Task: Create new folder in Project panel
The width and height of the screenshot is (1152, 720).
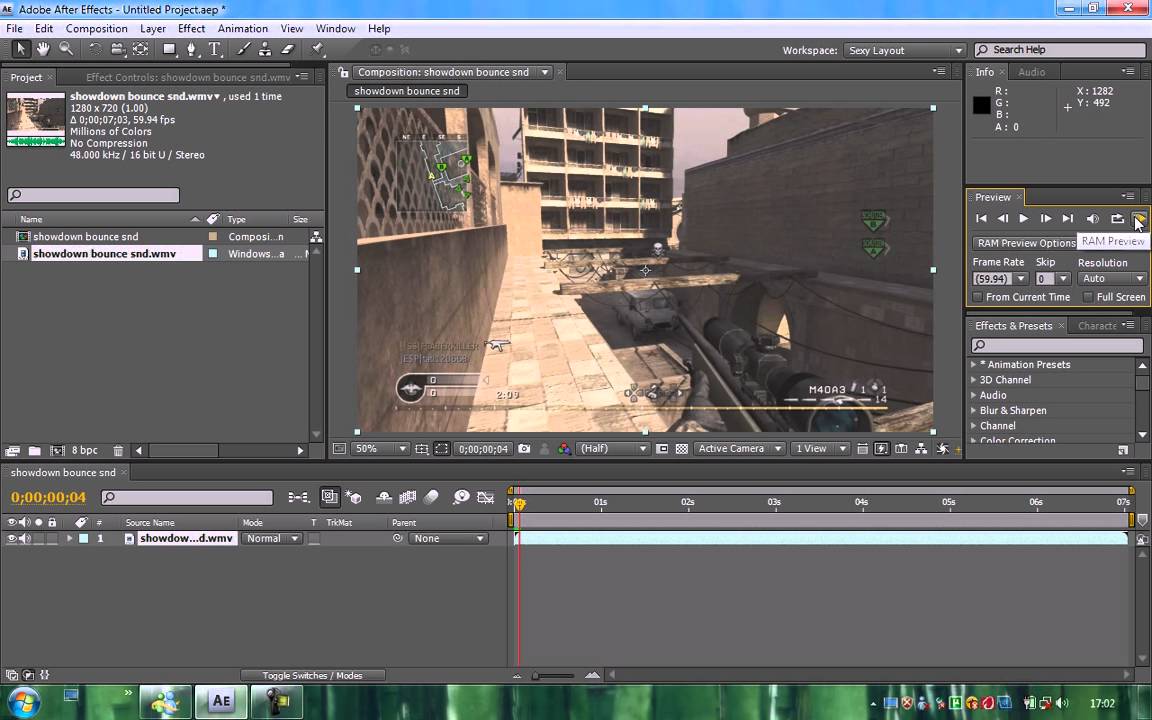Action: [35, 450]
